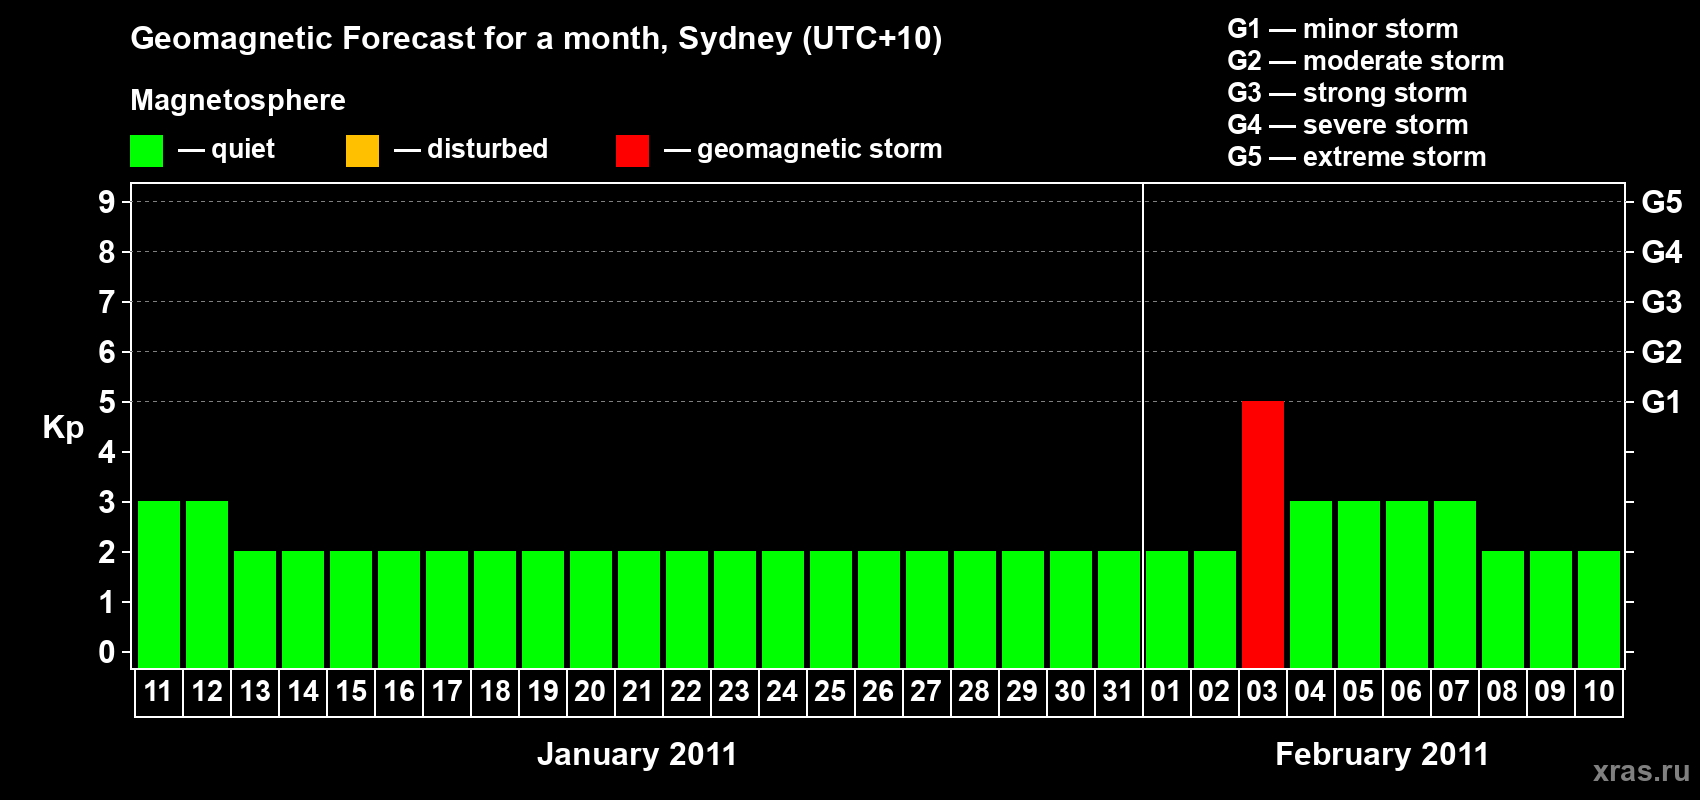This screenshot has height=800, width=1700.
Task: Click date label 02 on the axis
Action: click(x=1214, y=691)
